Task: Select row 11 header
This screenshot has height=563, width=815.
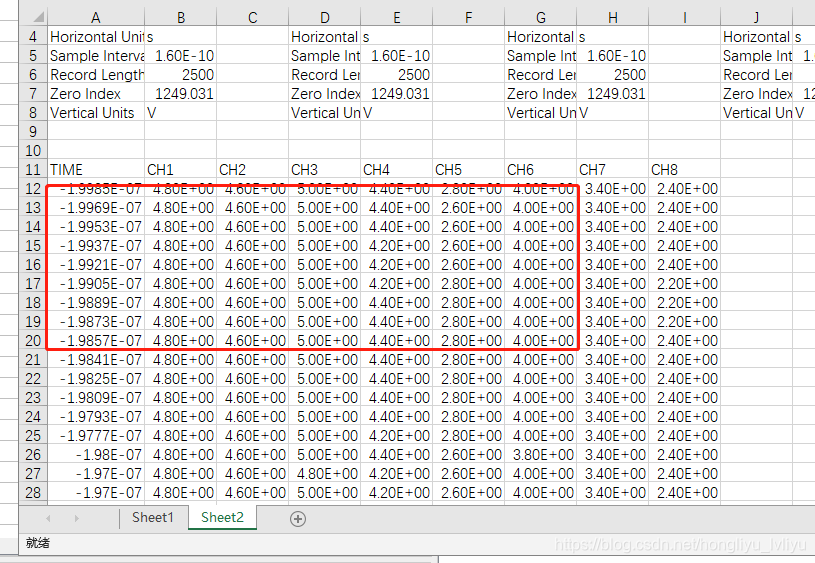Action: click(33, 169)
